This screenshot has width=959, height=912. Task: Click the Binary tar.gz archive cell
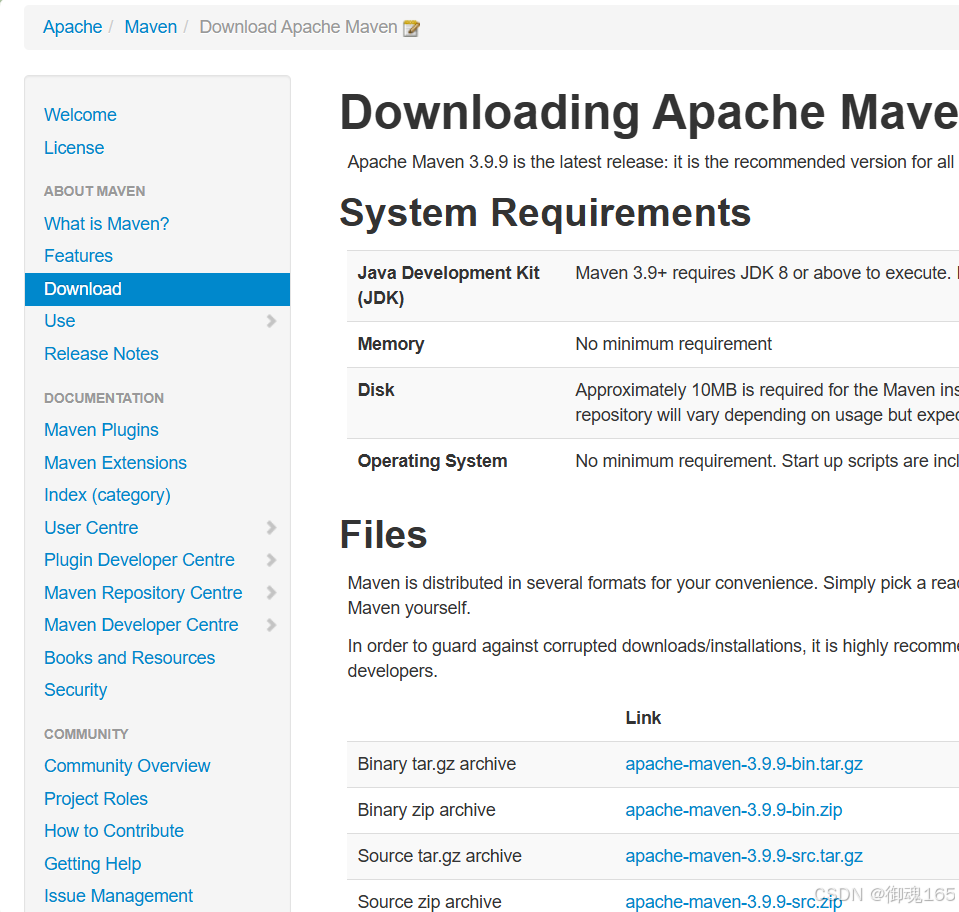(x=437, y=765)
